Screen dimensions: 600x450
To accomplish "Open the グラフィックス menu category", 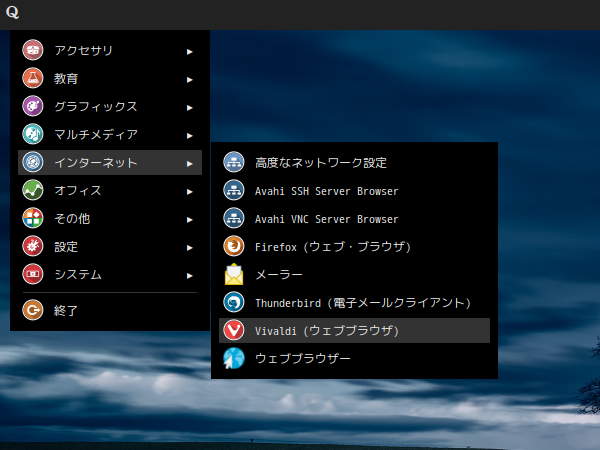I will click(110, 106).
